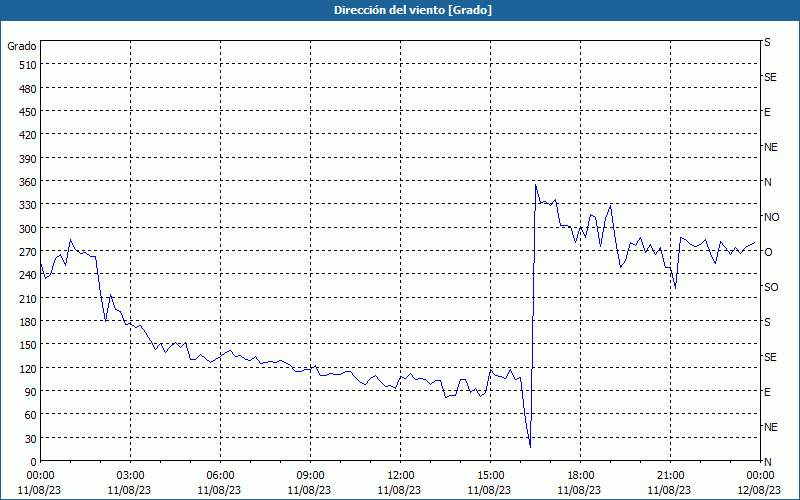Click the 450 degree axis label

(28, 112)
